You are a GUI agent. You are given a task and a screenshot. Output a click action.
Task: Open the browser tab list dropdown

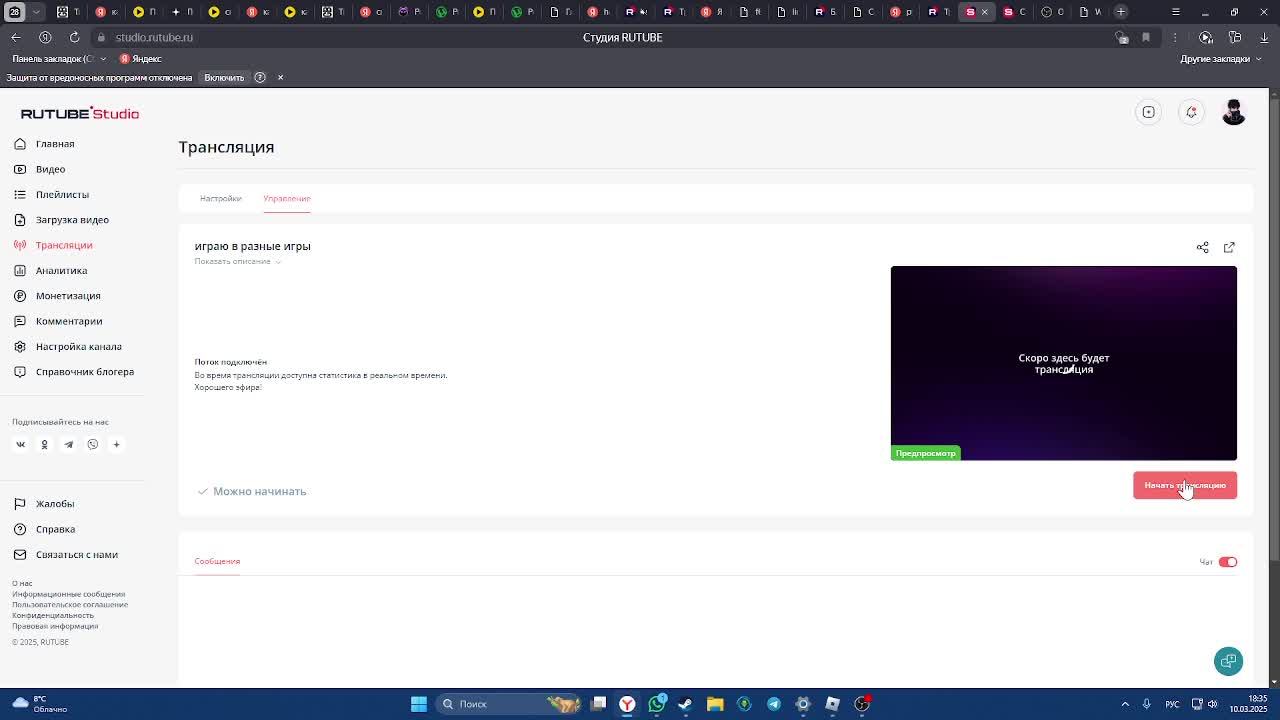point(37,12)
